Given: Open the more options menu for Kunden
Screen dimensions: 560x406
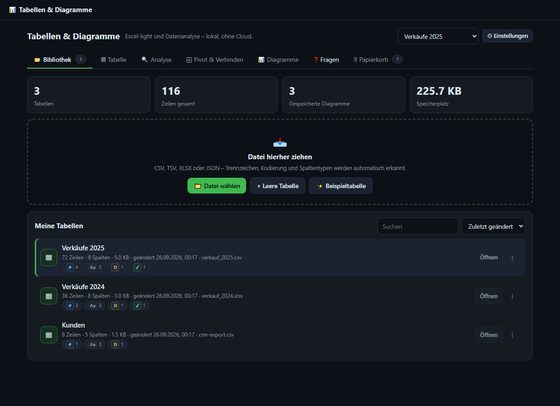Looking at the screenshot, I should click(512, 335).
